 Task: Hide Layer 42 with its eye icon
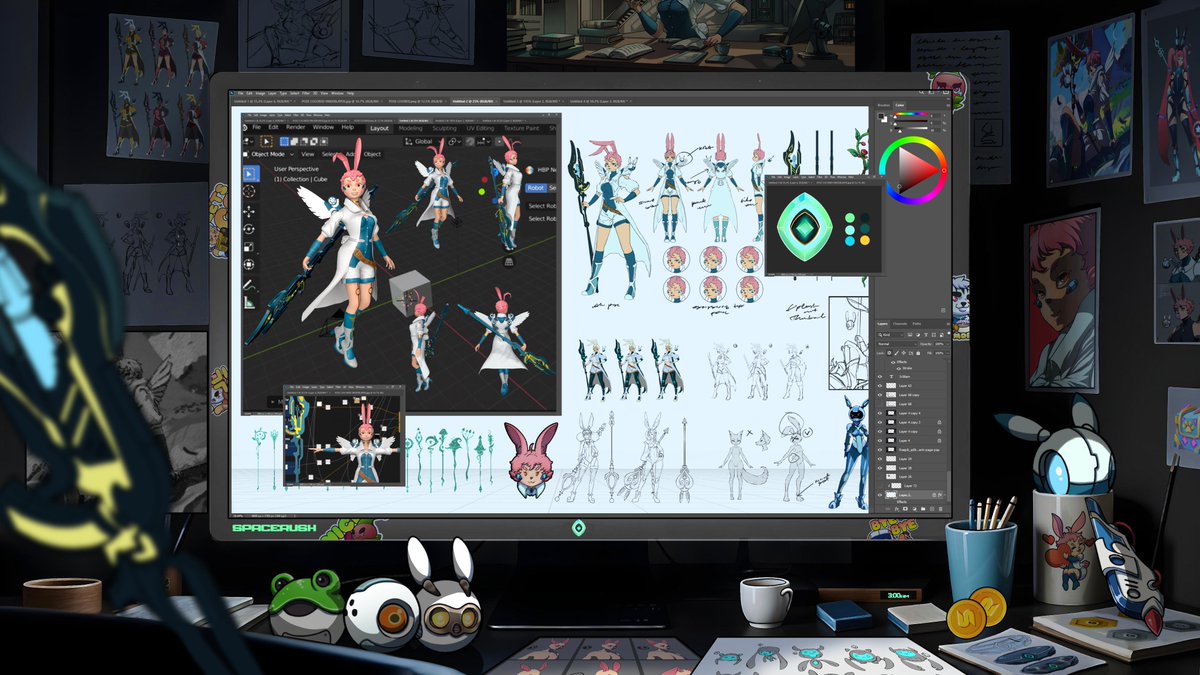(x=880, y=386)
